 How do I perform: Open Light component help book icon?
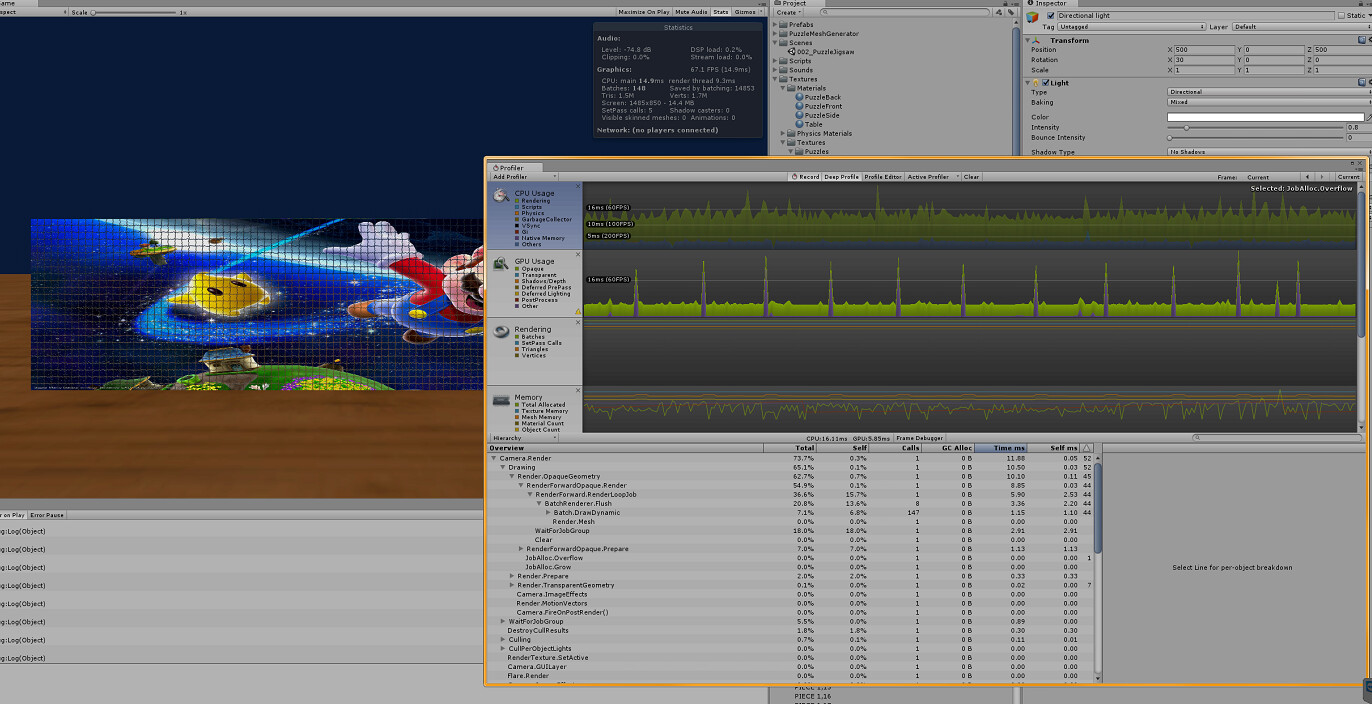(x=1362, y=83)
